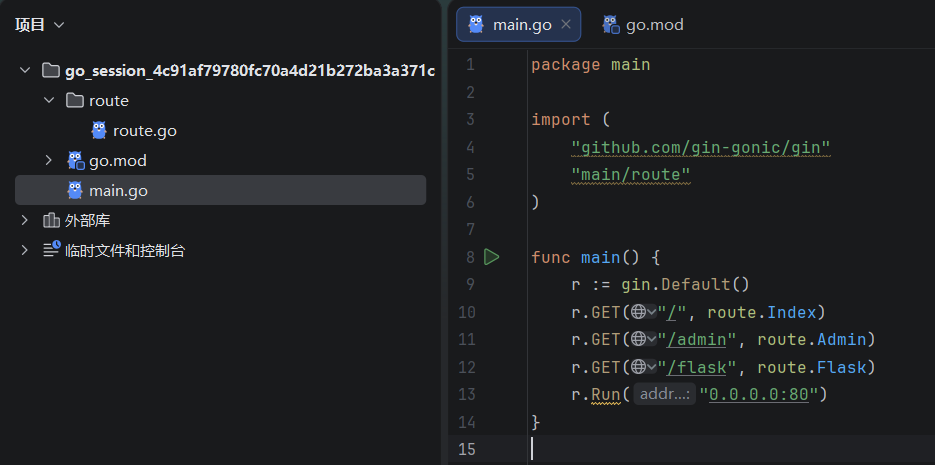Expand the 外部库 node
935x465 pixels.
coord(25,220)
